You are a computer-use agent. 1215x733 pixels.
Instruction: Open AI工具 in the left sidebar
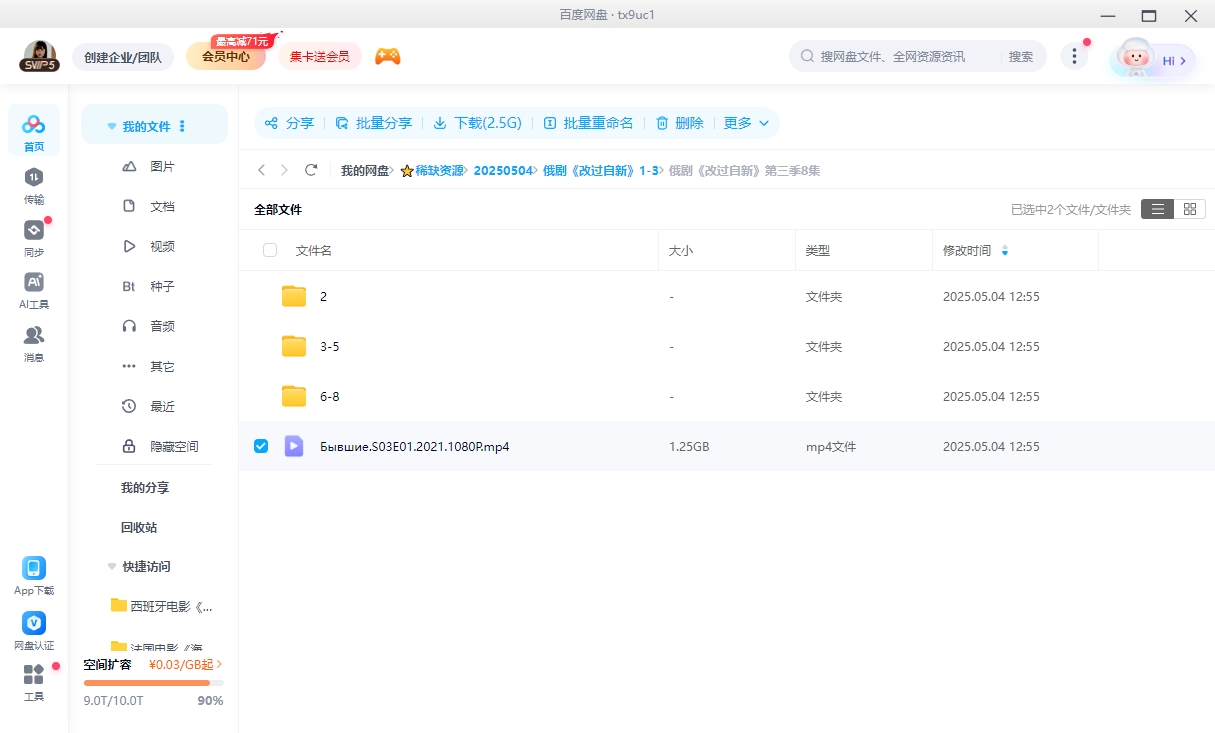point(34,290)
